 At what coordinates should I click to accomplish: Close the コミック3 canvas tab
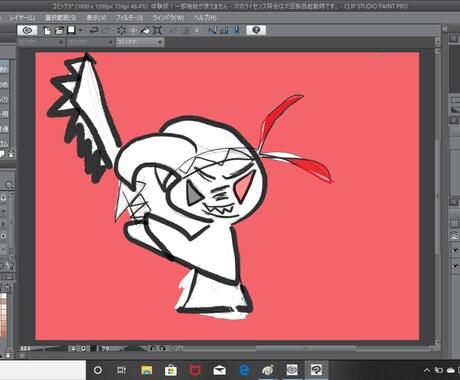[x=160, y=42]
